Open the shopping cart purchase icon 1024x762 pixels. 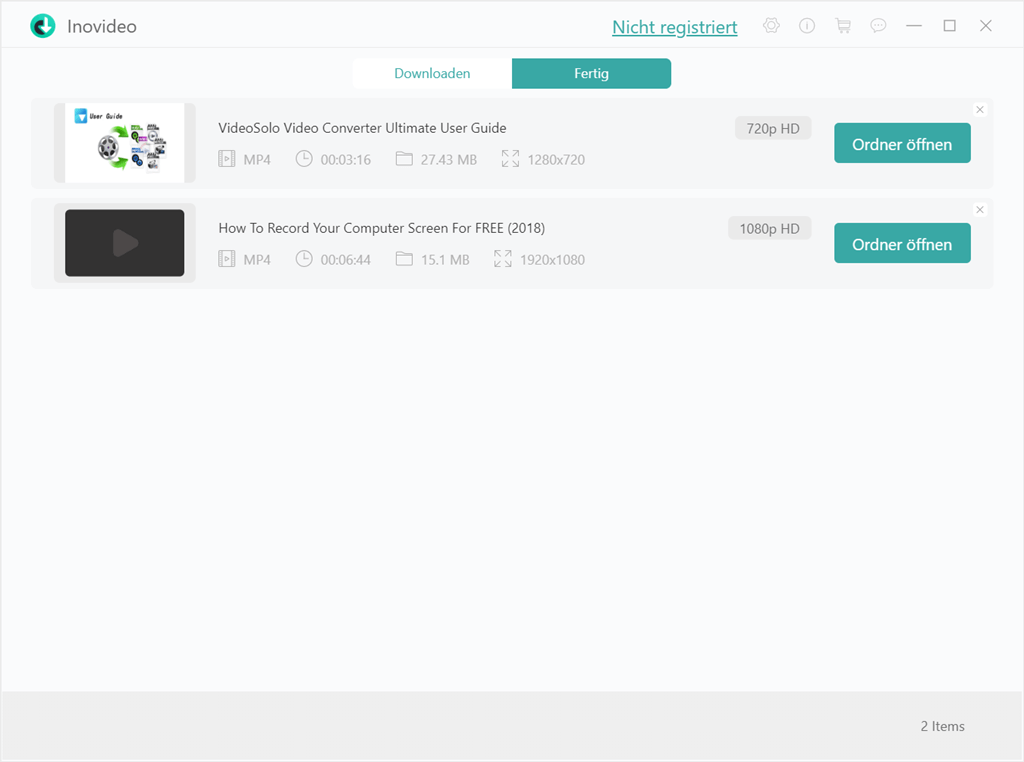(843, 25)
